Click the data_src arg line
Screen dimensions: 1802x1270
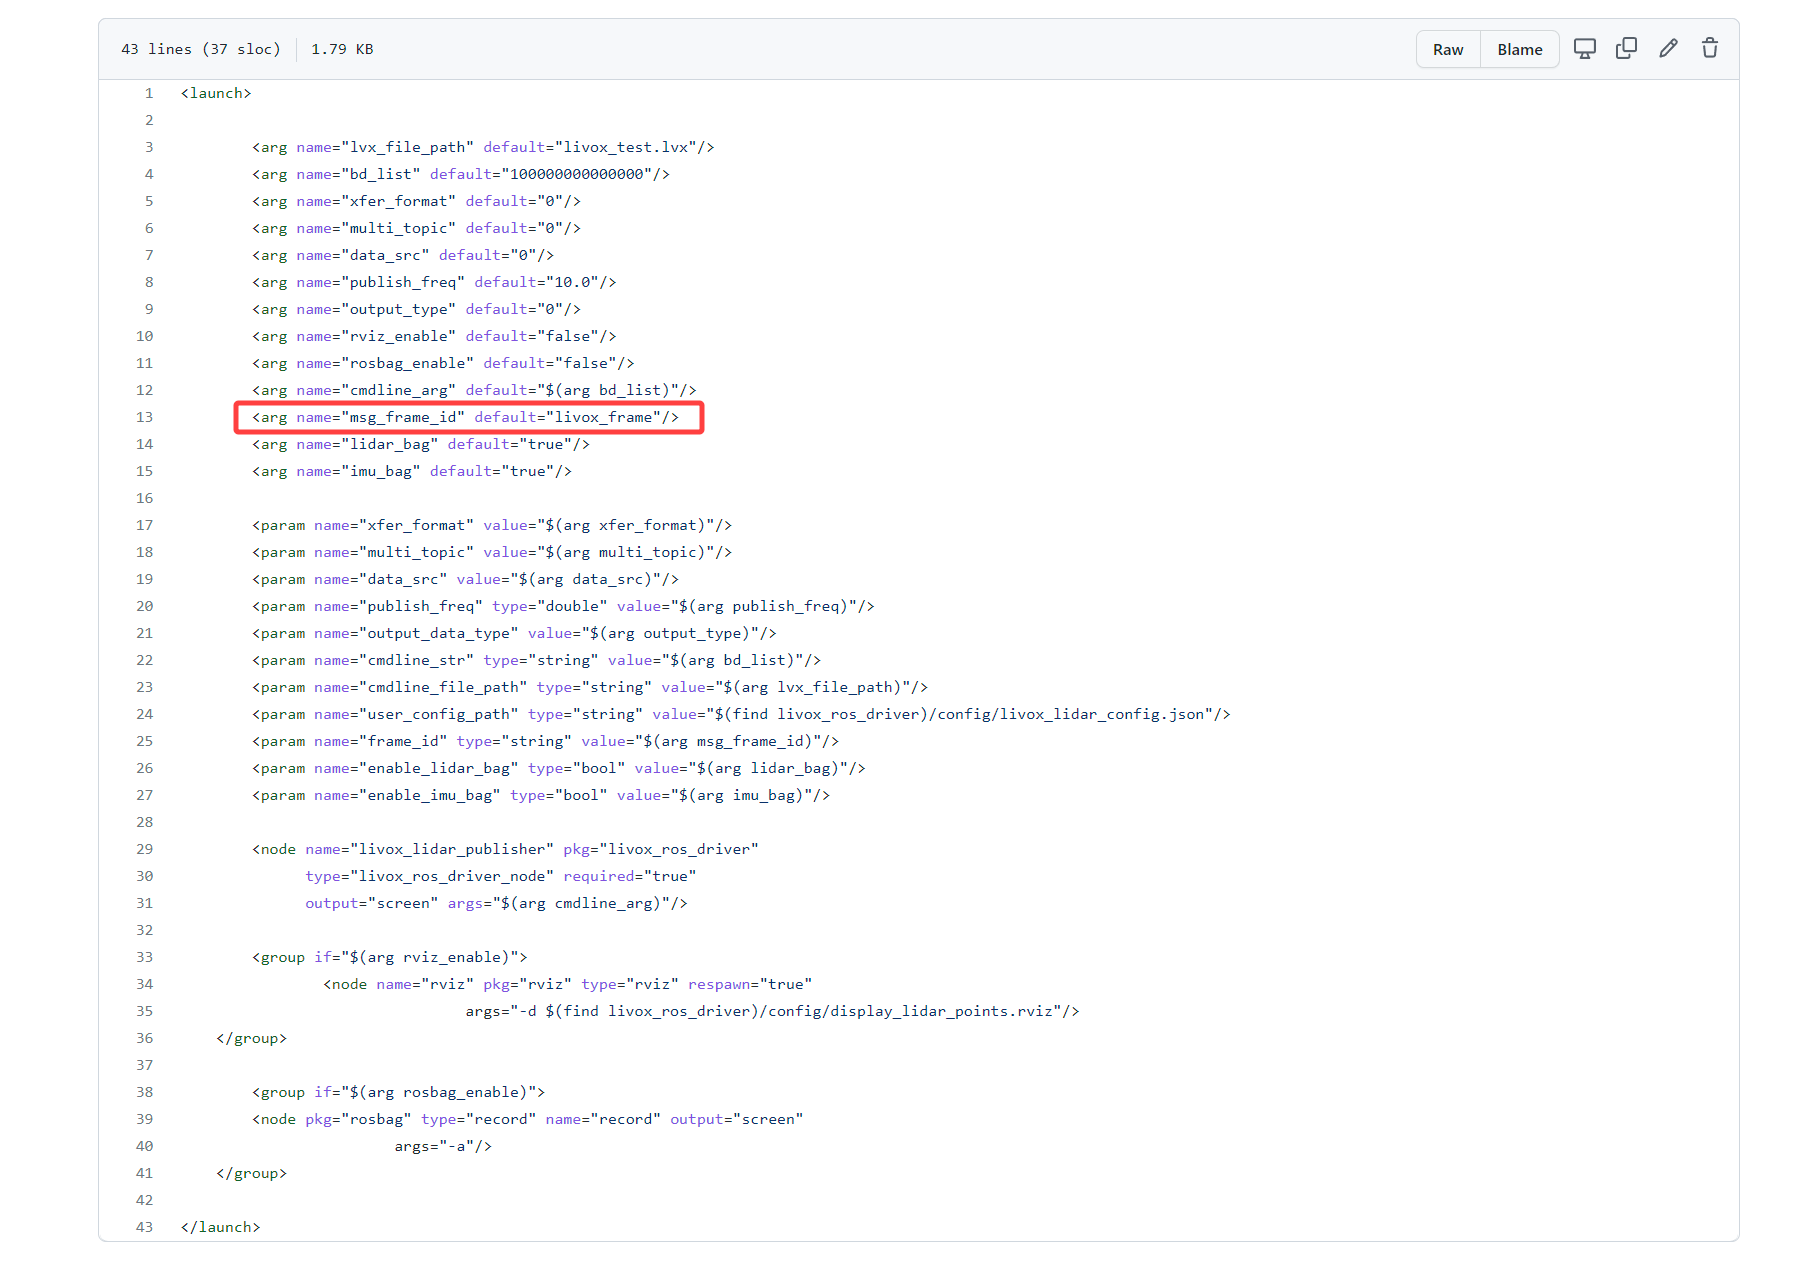coord(403,255)
